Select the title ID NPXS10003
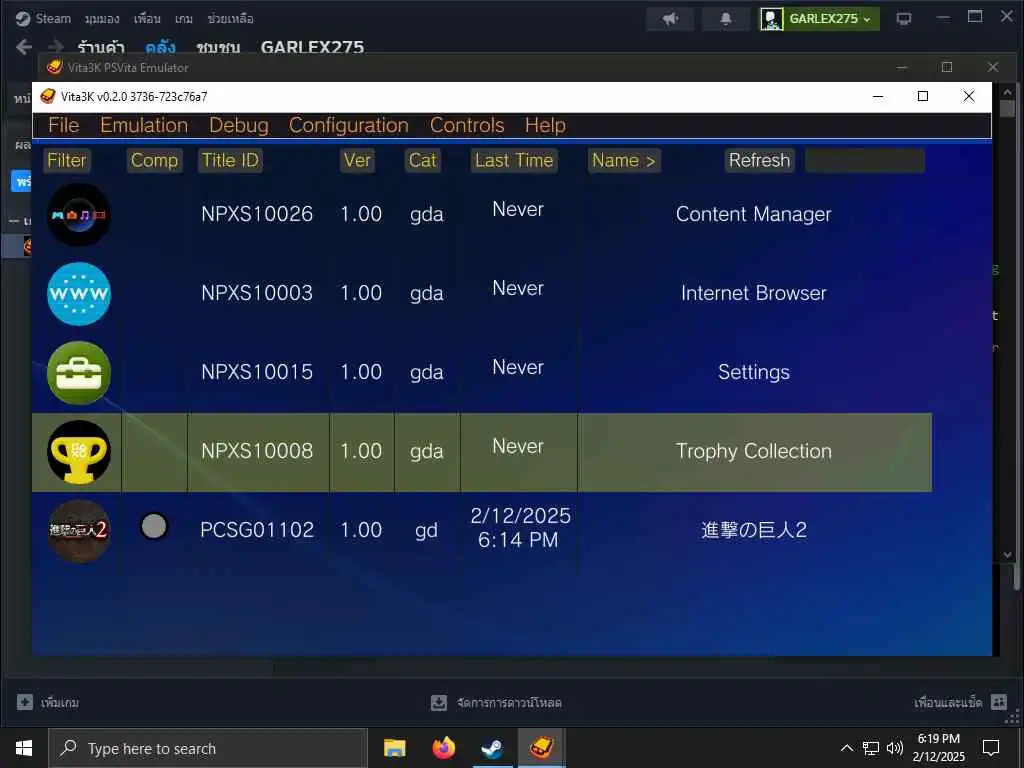The height and width of the screenshot is (768, 1024). click(x=257, y=293)
